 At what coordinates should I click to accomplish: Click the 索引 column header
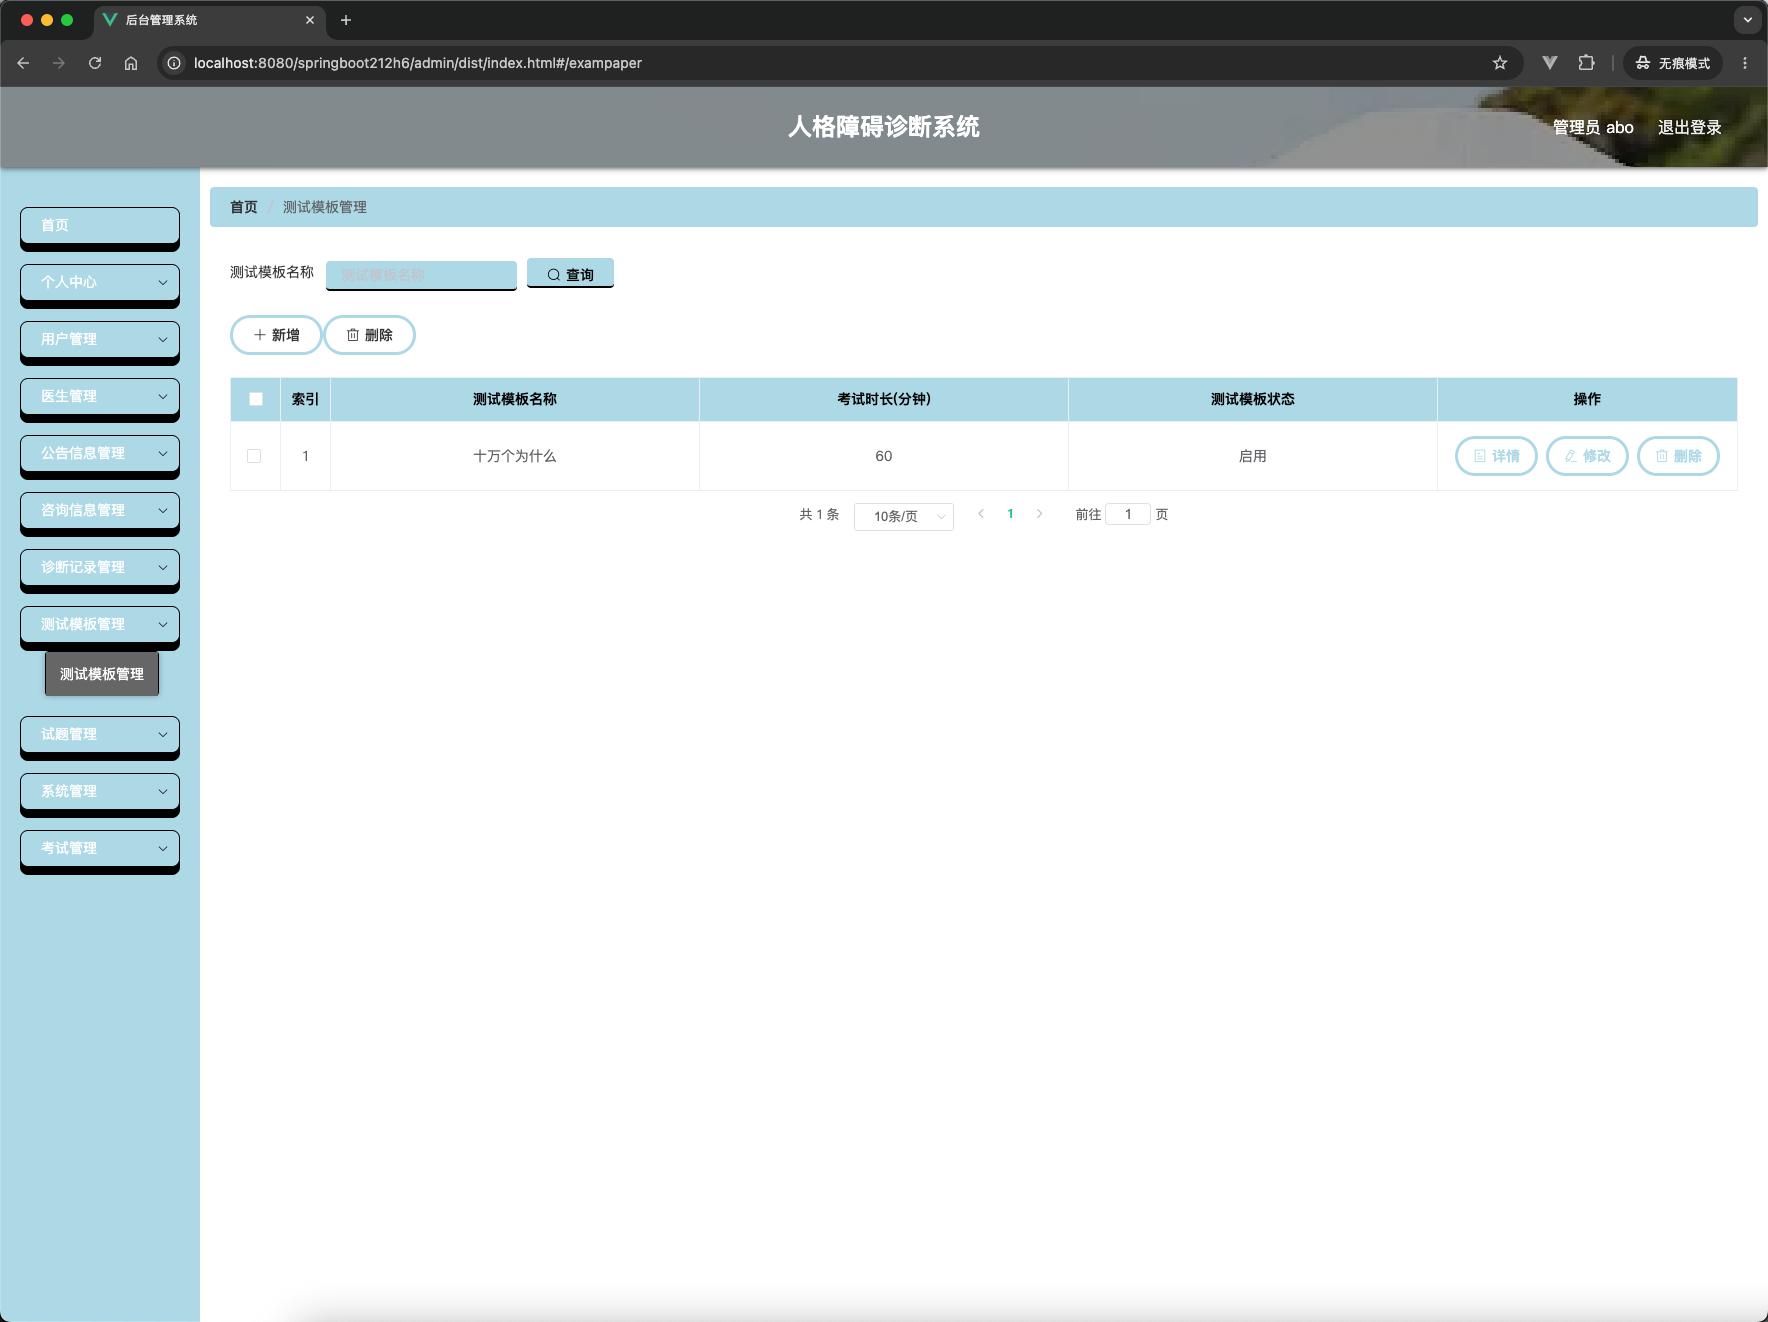[x=305, y=399]
